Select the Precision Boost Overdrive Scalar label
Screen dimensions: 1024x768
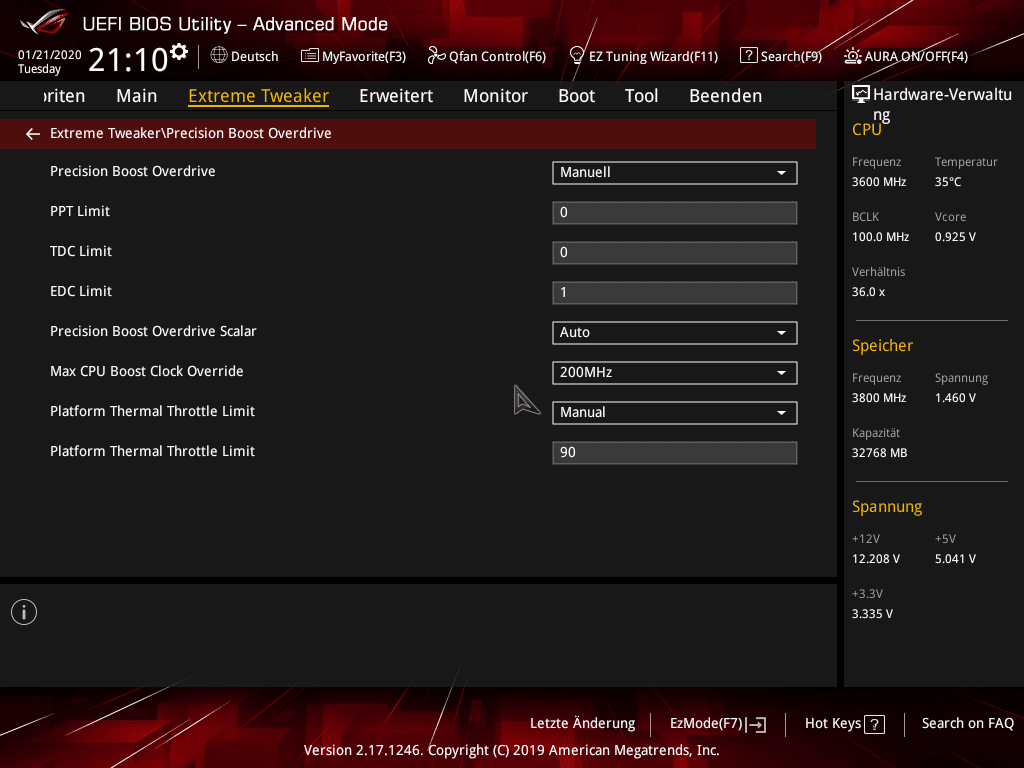pos(153,331)
